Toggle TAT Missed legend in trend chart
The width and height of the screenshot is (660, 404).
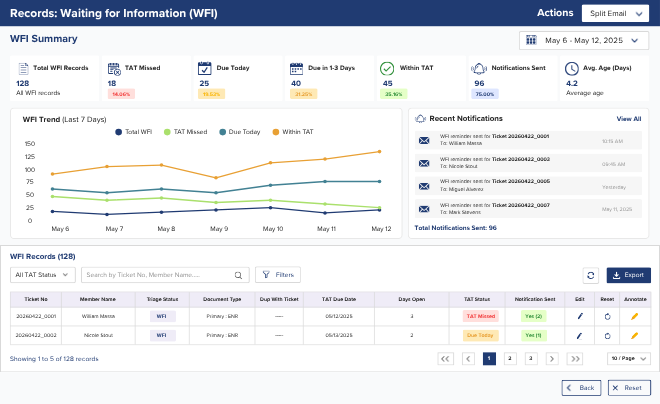point(185,132)
